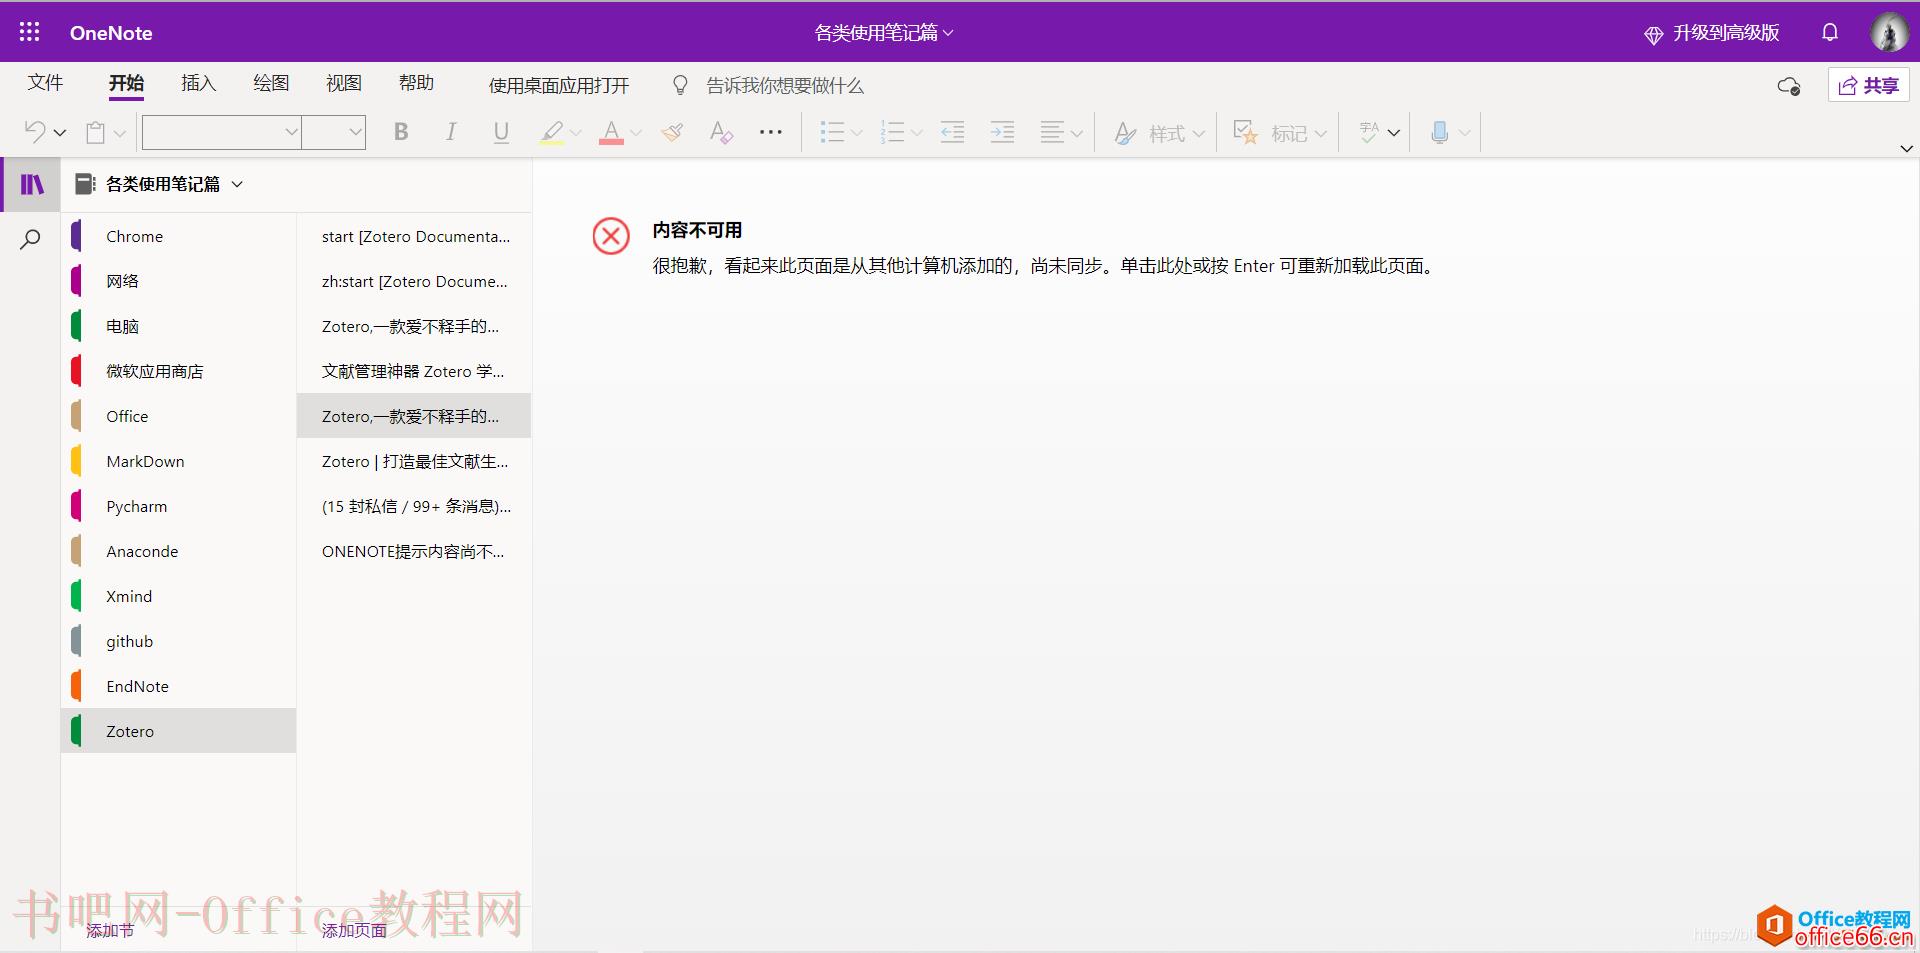Apply the red font color

pyautogui.click(x=611, y=132)
